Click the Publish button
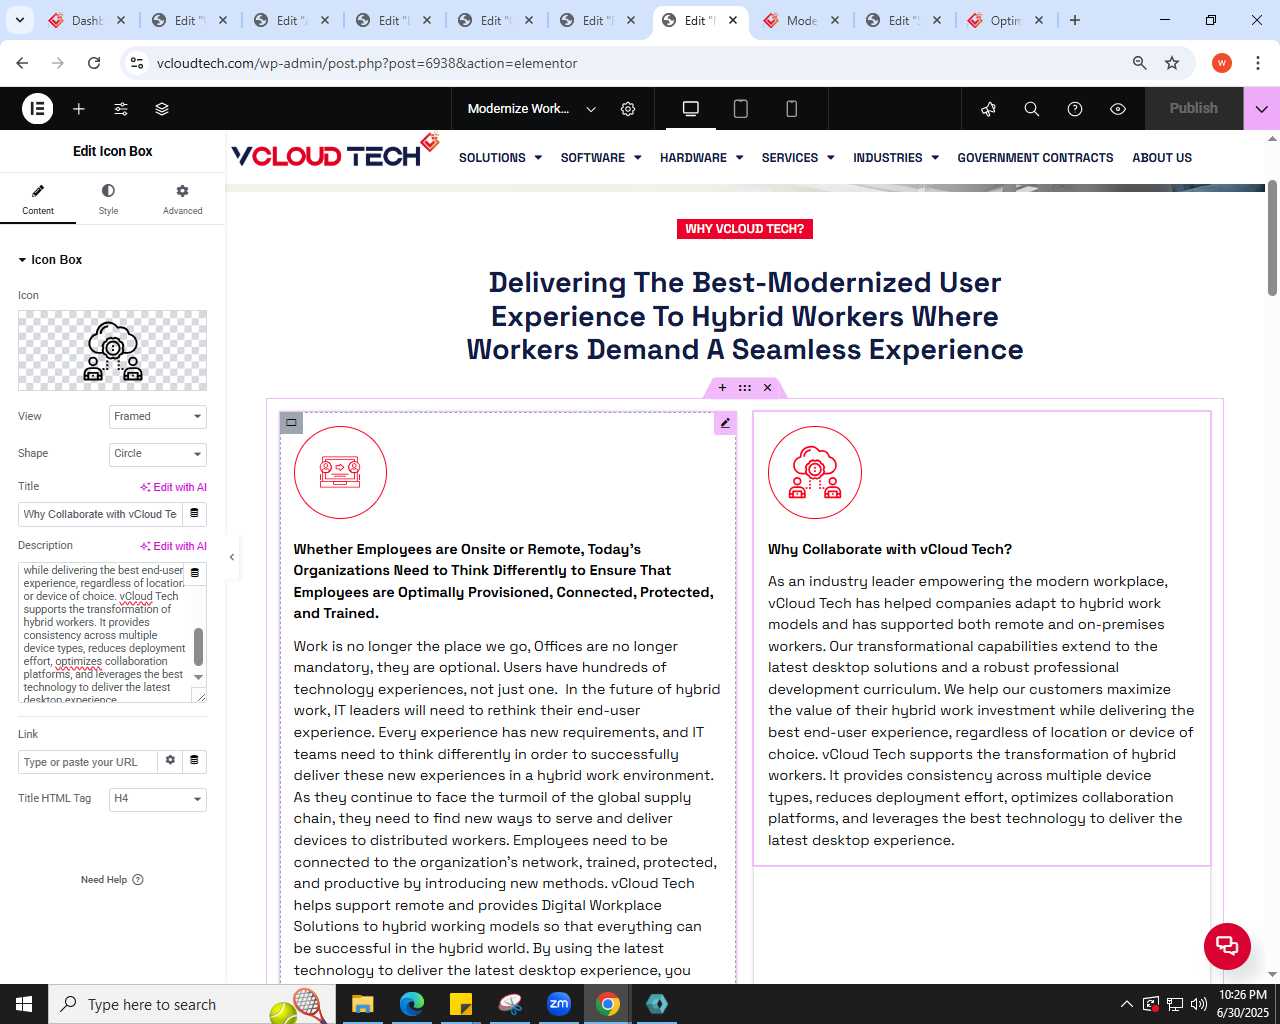 point(1193,108)
